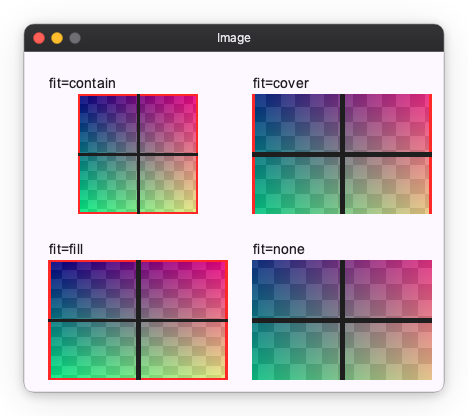
Task: Minimize the window using yellow button
Action: (x=57, y=38)
